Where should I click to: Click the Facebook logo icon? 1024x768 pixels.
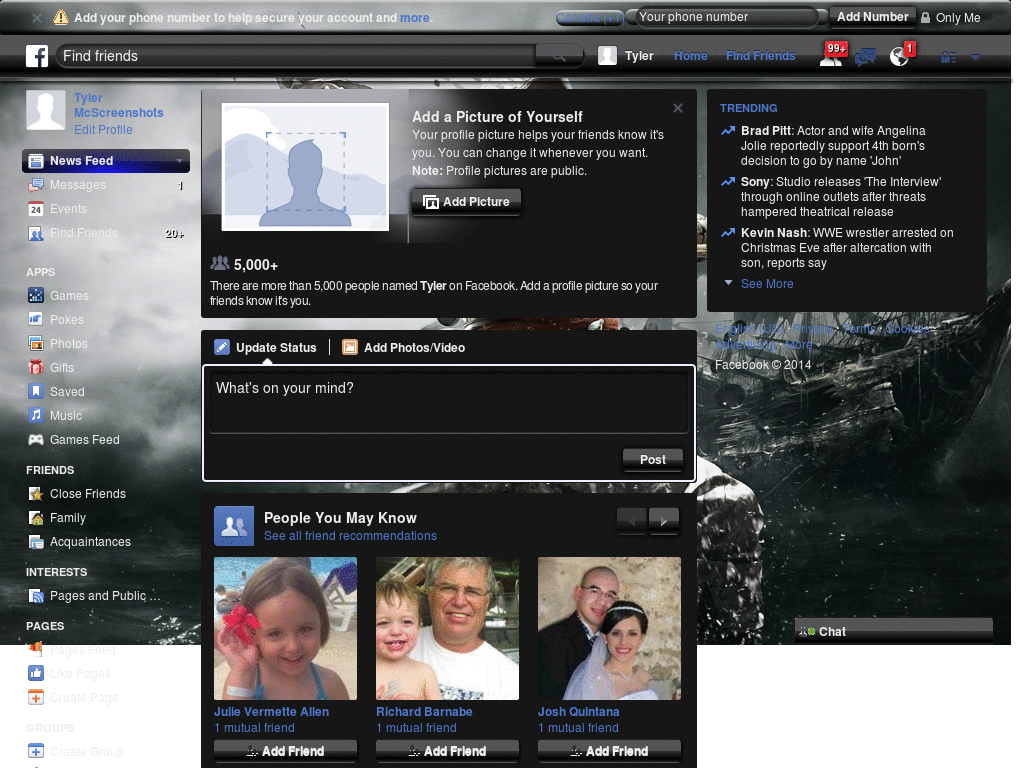point(37,56)
